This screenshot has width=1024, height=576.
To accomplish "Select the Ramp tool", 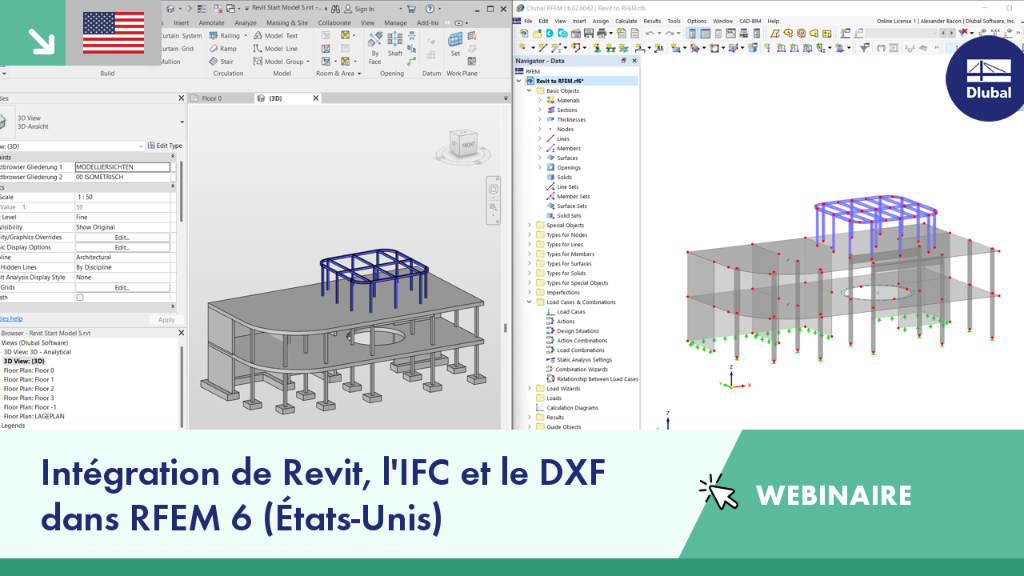I will pos(223,48).
